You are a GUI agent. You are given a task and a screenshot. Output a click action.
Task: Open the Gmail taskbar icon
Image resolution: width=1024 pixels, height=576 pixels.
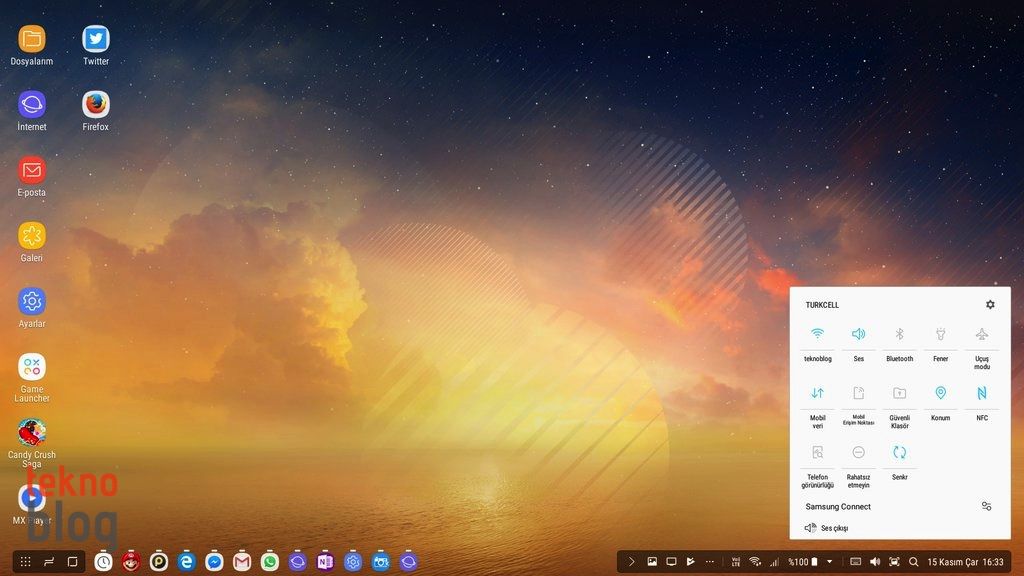click(x=242, y=562)
